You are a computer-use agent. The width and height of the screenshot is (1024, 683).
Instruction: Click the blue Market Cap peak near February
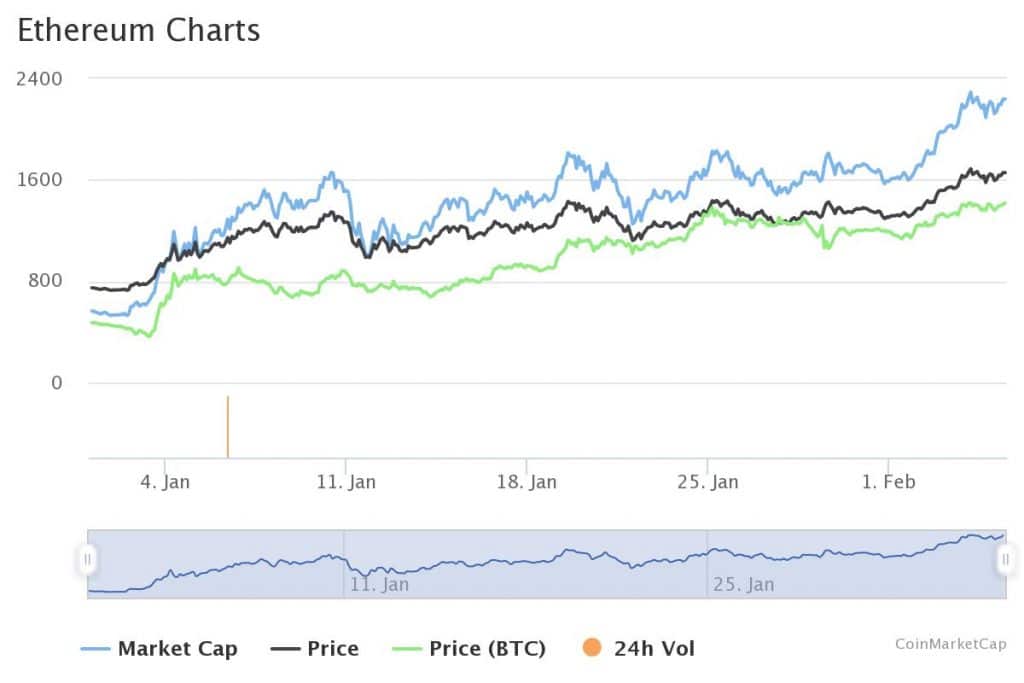pos(969,94)
